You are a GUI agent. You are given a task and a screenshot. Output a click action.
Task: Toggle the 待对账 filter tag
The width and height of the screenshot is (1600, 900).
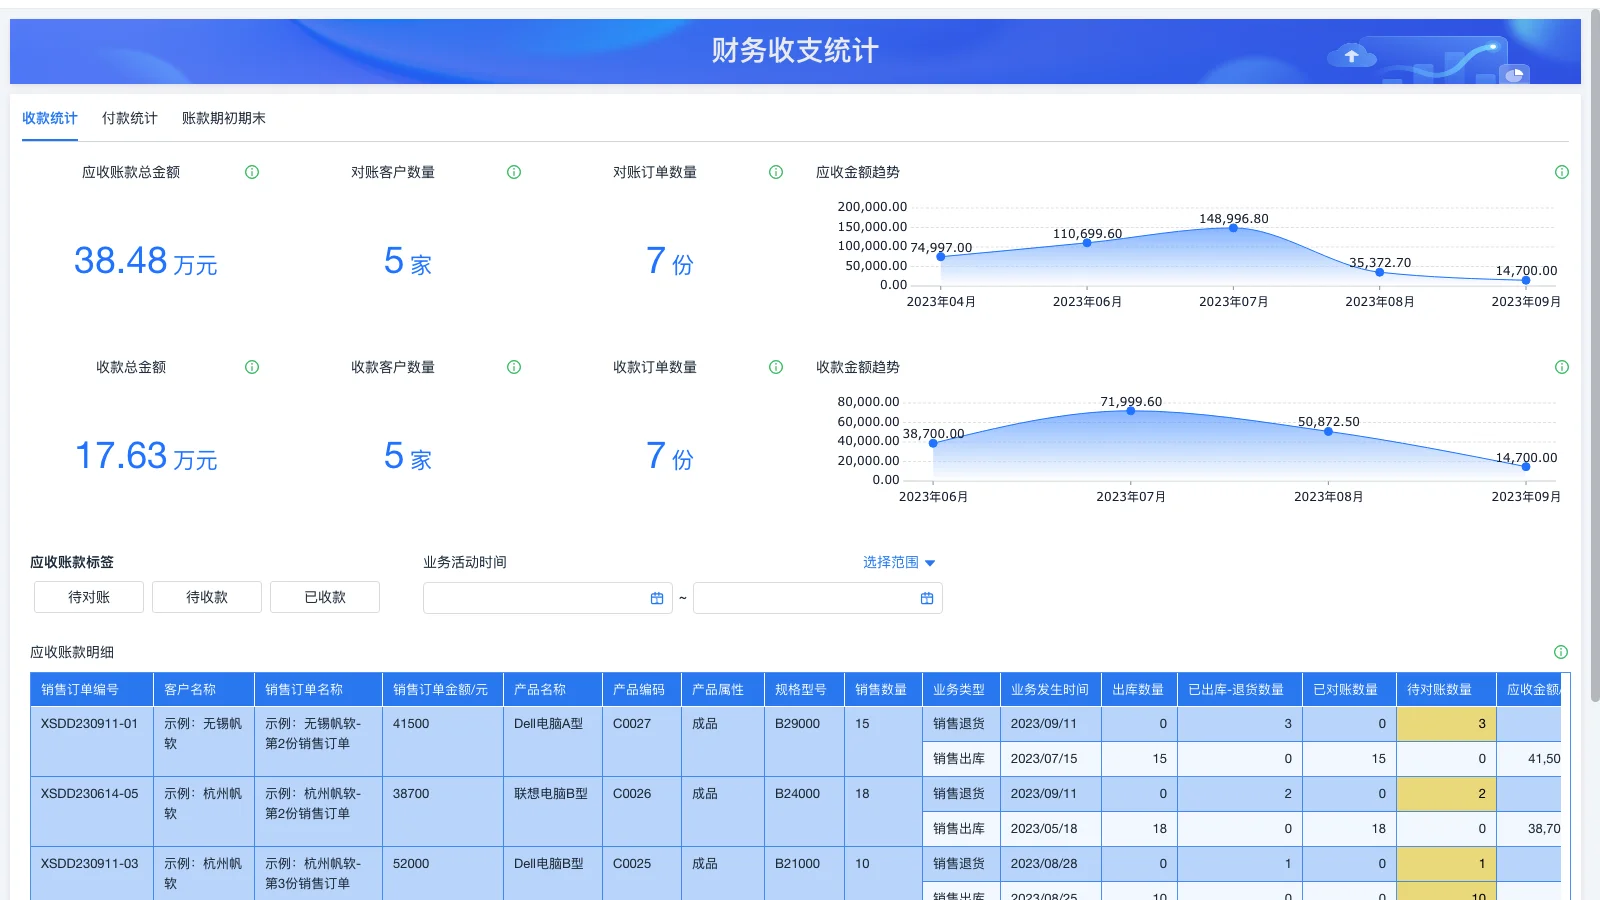(88, 597)
